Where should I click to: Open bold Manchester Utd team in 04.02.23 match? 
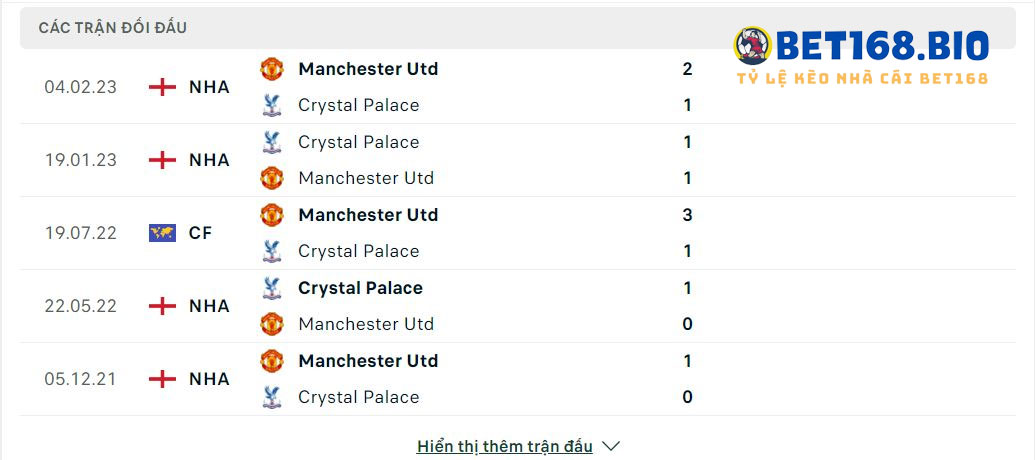[368, 69]
